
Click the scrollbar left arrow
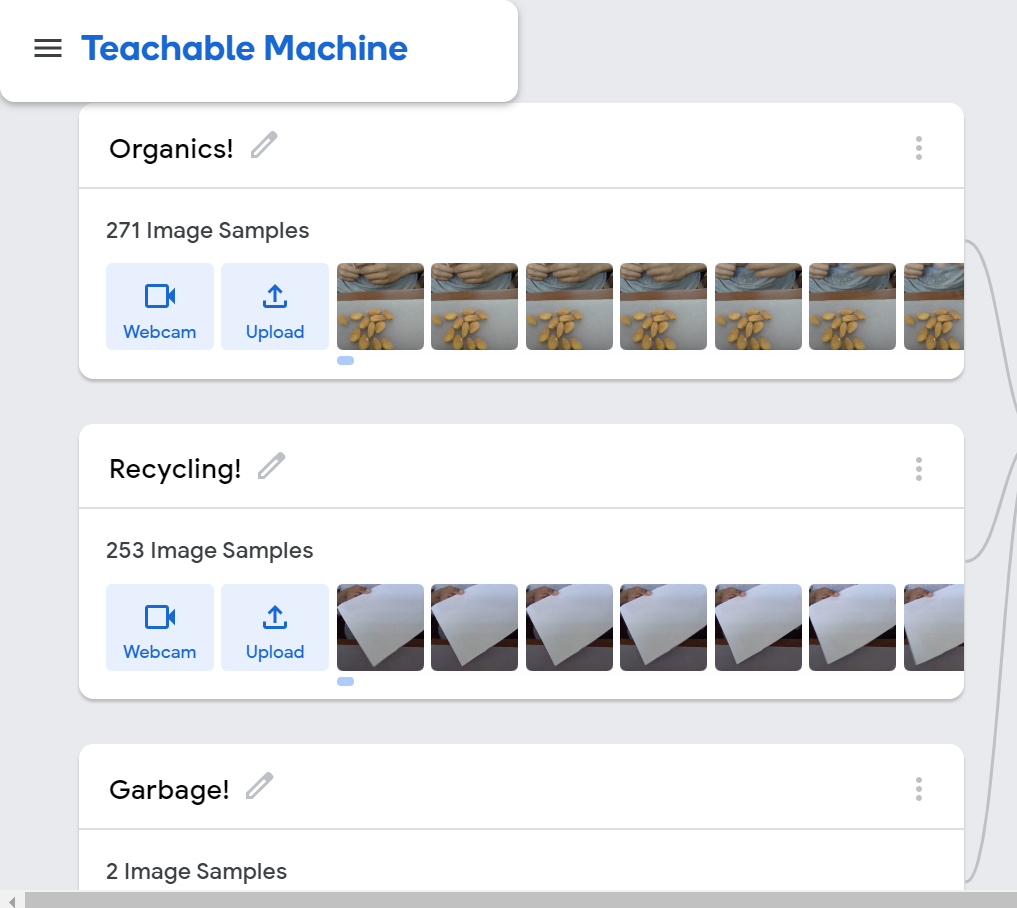pos(12,900)
